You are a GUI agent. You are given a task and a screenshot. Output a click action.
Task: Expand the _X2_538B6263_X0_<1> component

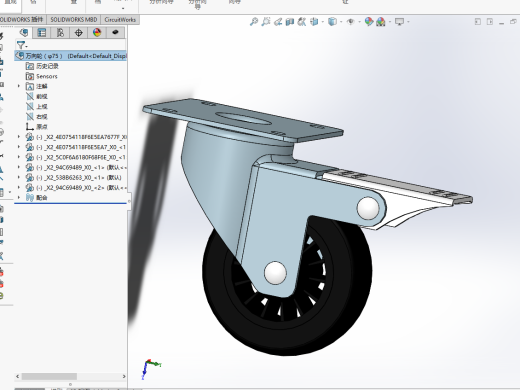click(19, 177)
